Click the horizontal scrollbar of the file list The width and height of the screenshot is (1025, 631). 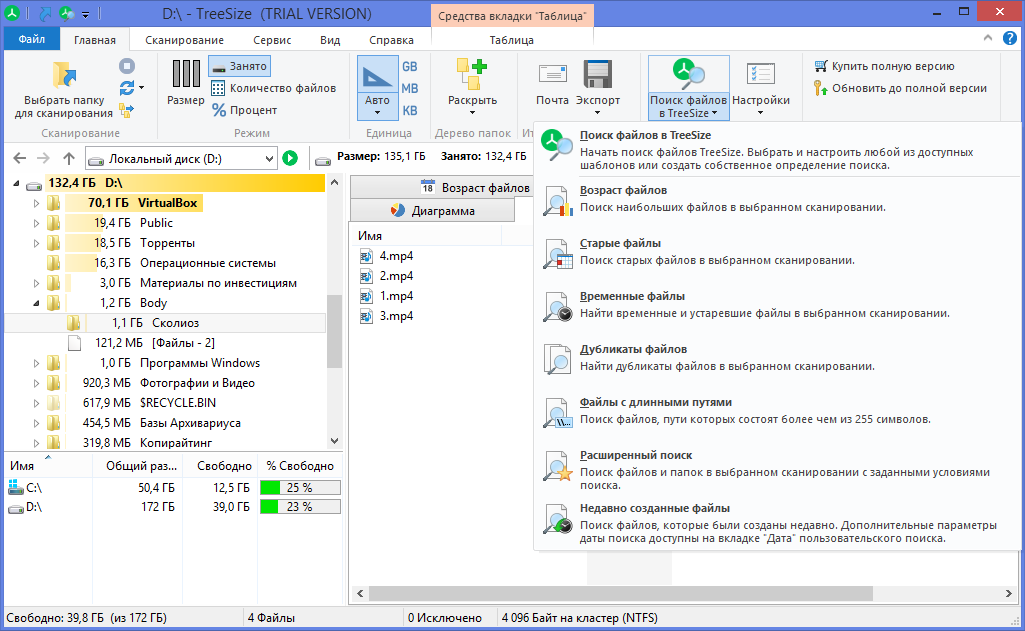pos(620,593)
